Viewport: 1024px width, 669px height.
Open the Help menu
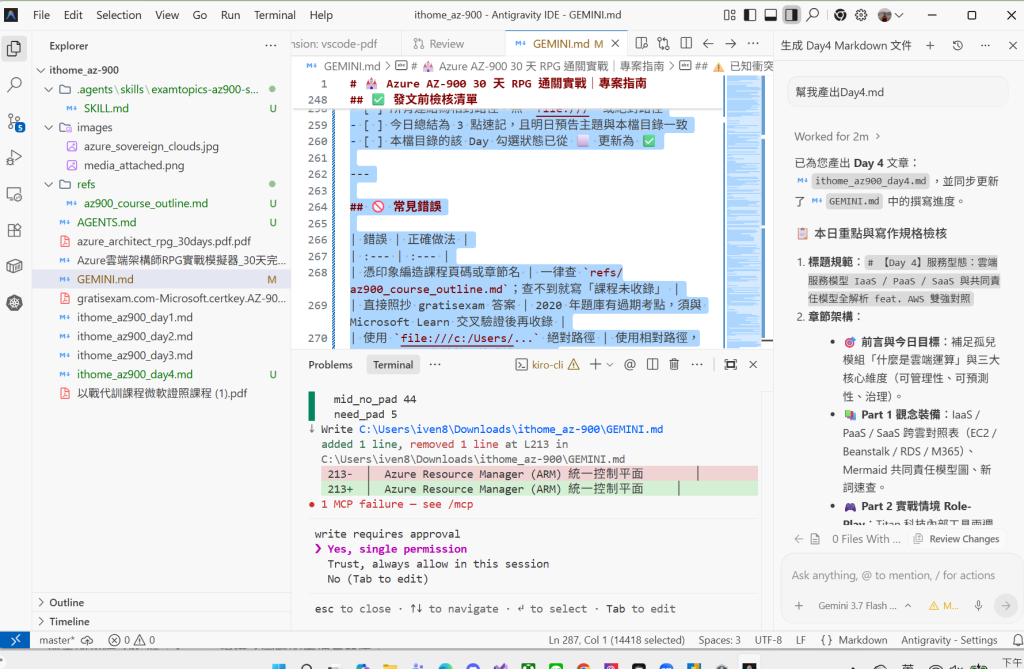[321, 15]
